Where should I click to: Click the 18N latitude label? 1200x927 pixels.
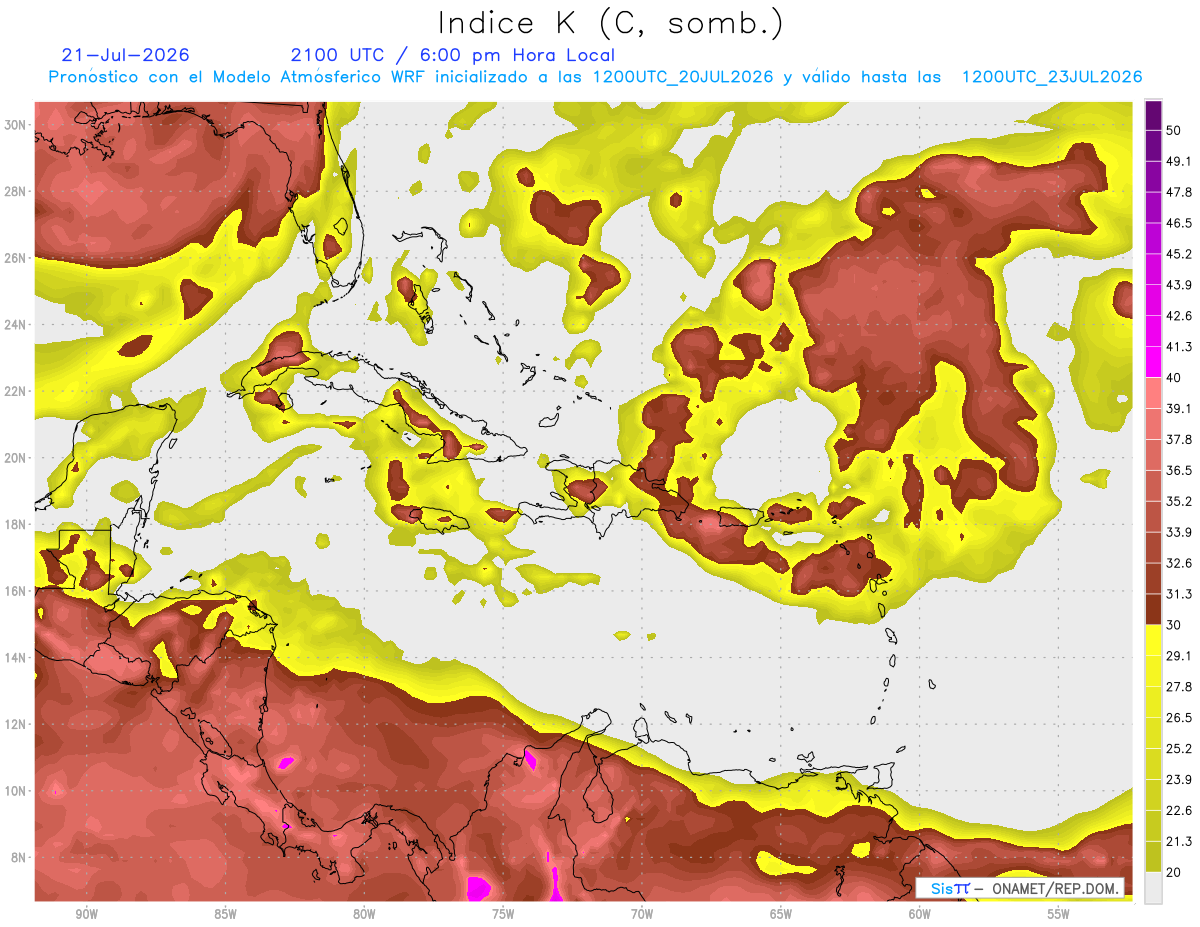(x=15, y=524)
